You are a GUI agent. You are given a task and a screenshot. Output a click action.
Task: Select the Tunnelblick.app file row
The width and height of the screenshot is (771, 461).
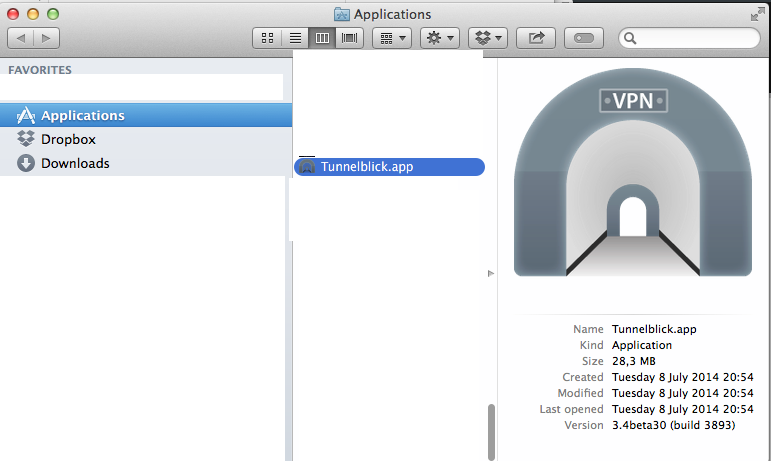tap(389, 167)
